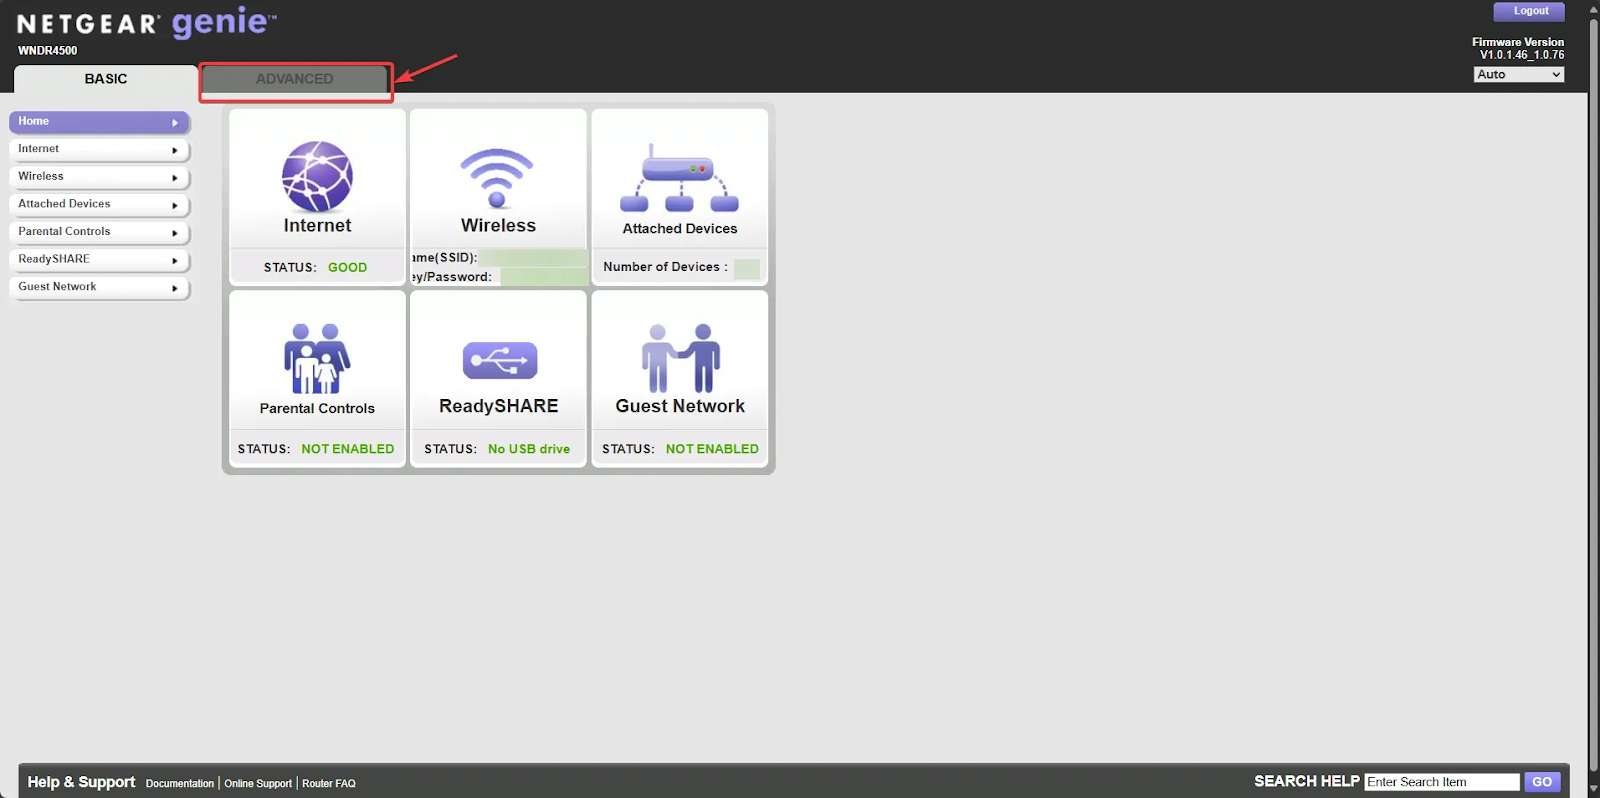Click the Guest Network NOT ENABLED status

[712, 449]
